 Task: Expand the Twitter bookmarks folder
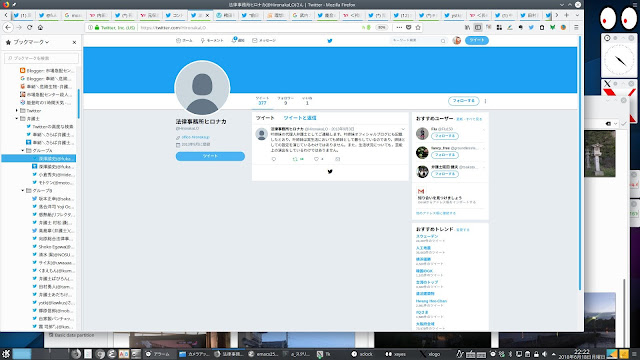tap(17, 111)
